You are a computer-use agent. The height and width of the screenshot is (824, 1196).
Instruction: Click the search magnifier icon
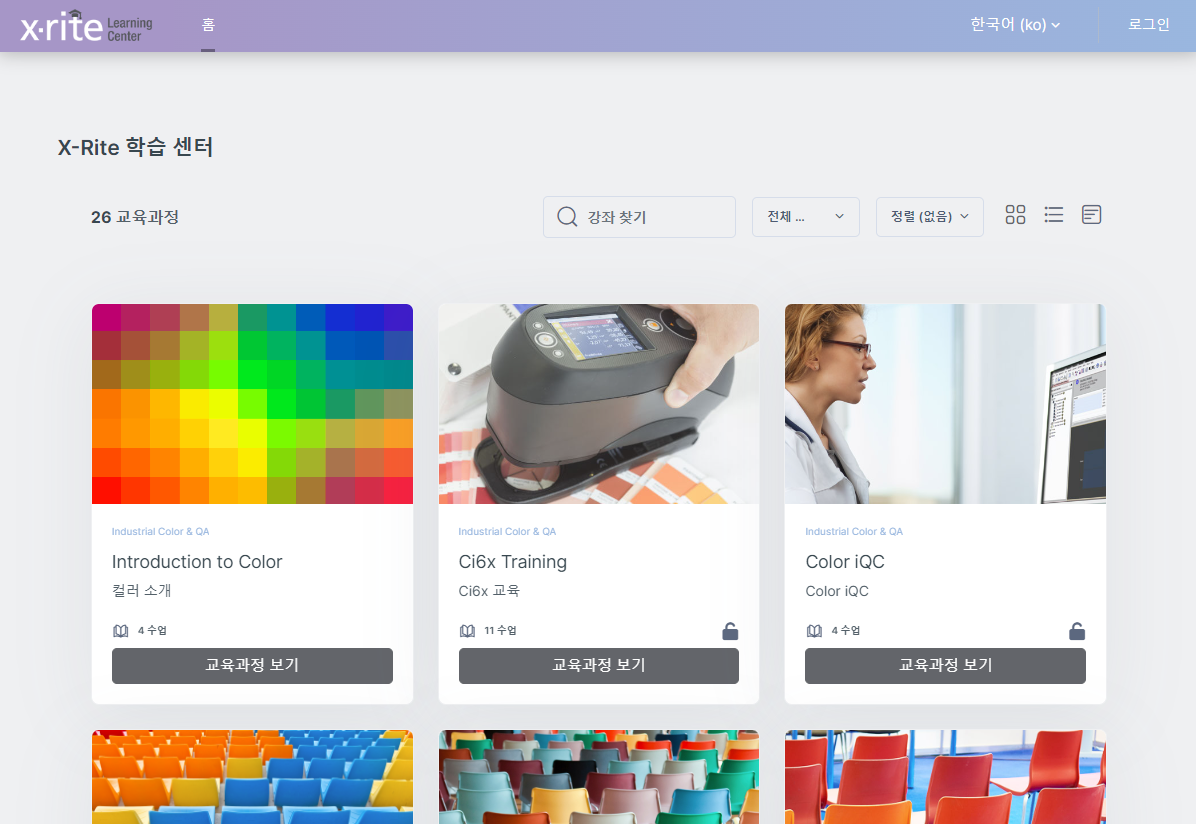[567, 217]
